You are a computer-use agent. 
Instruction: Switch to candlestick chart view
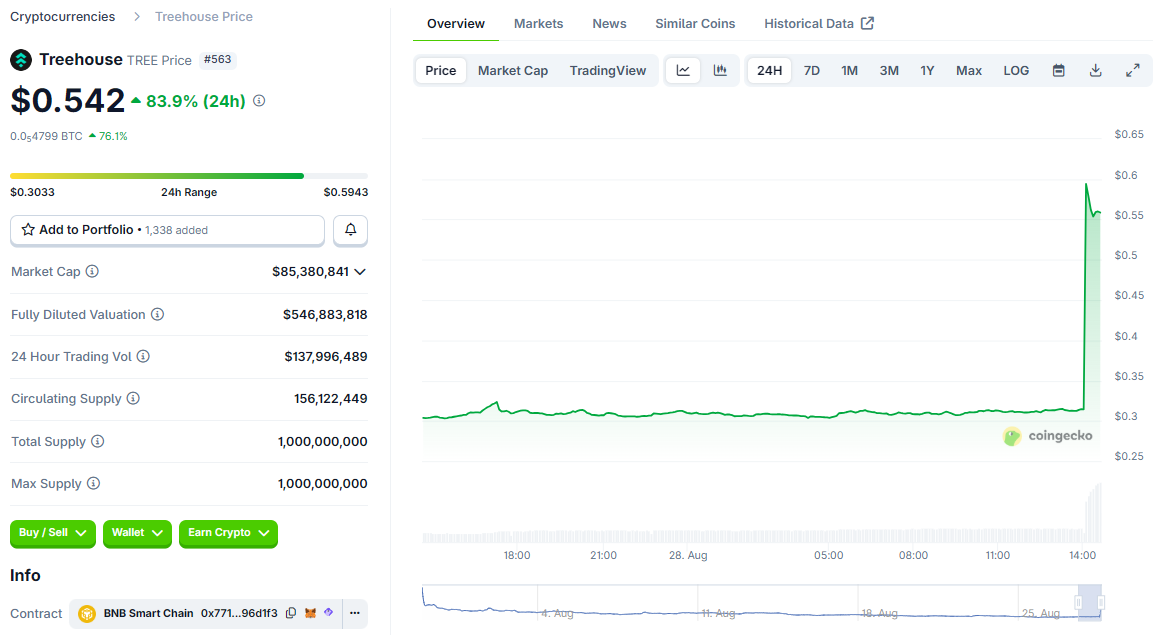[x=720, y=71]
